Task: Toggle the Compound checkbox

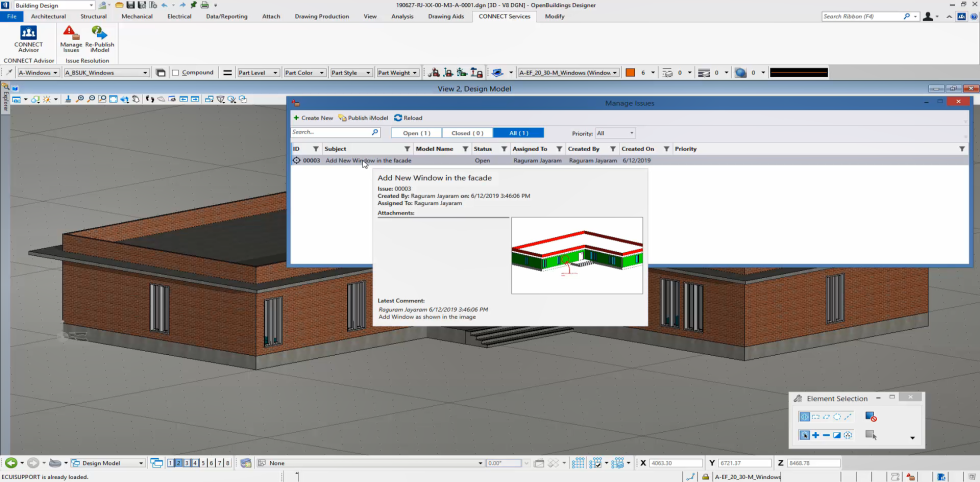Action: click(176, 73)
